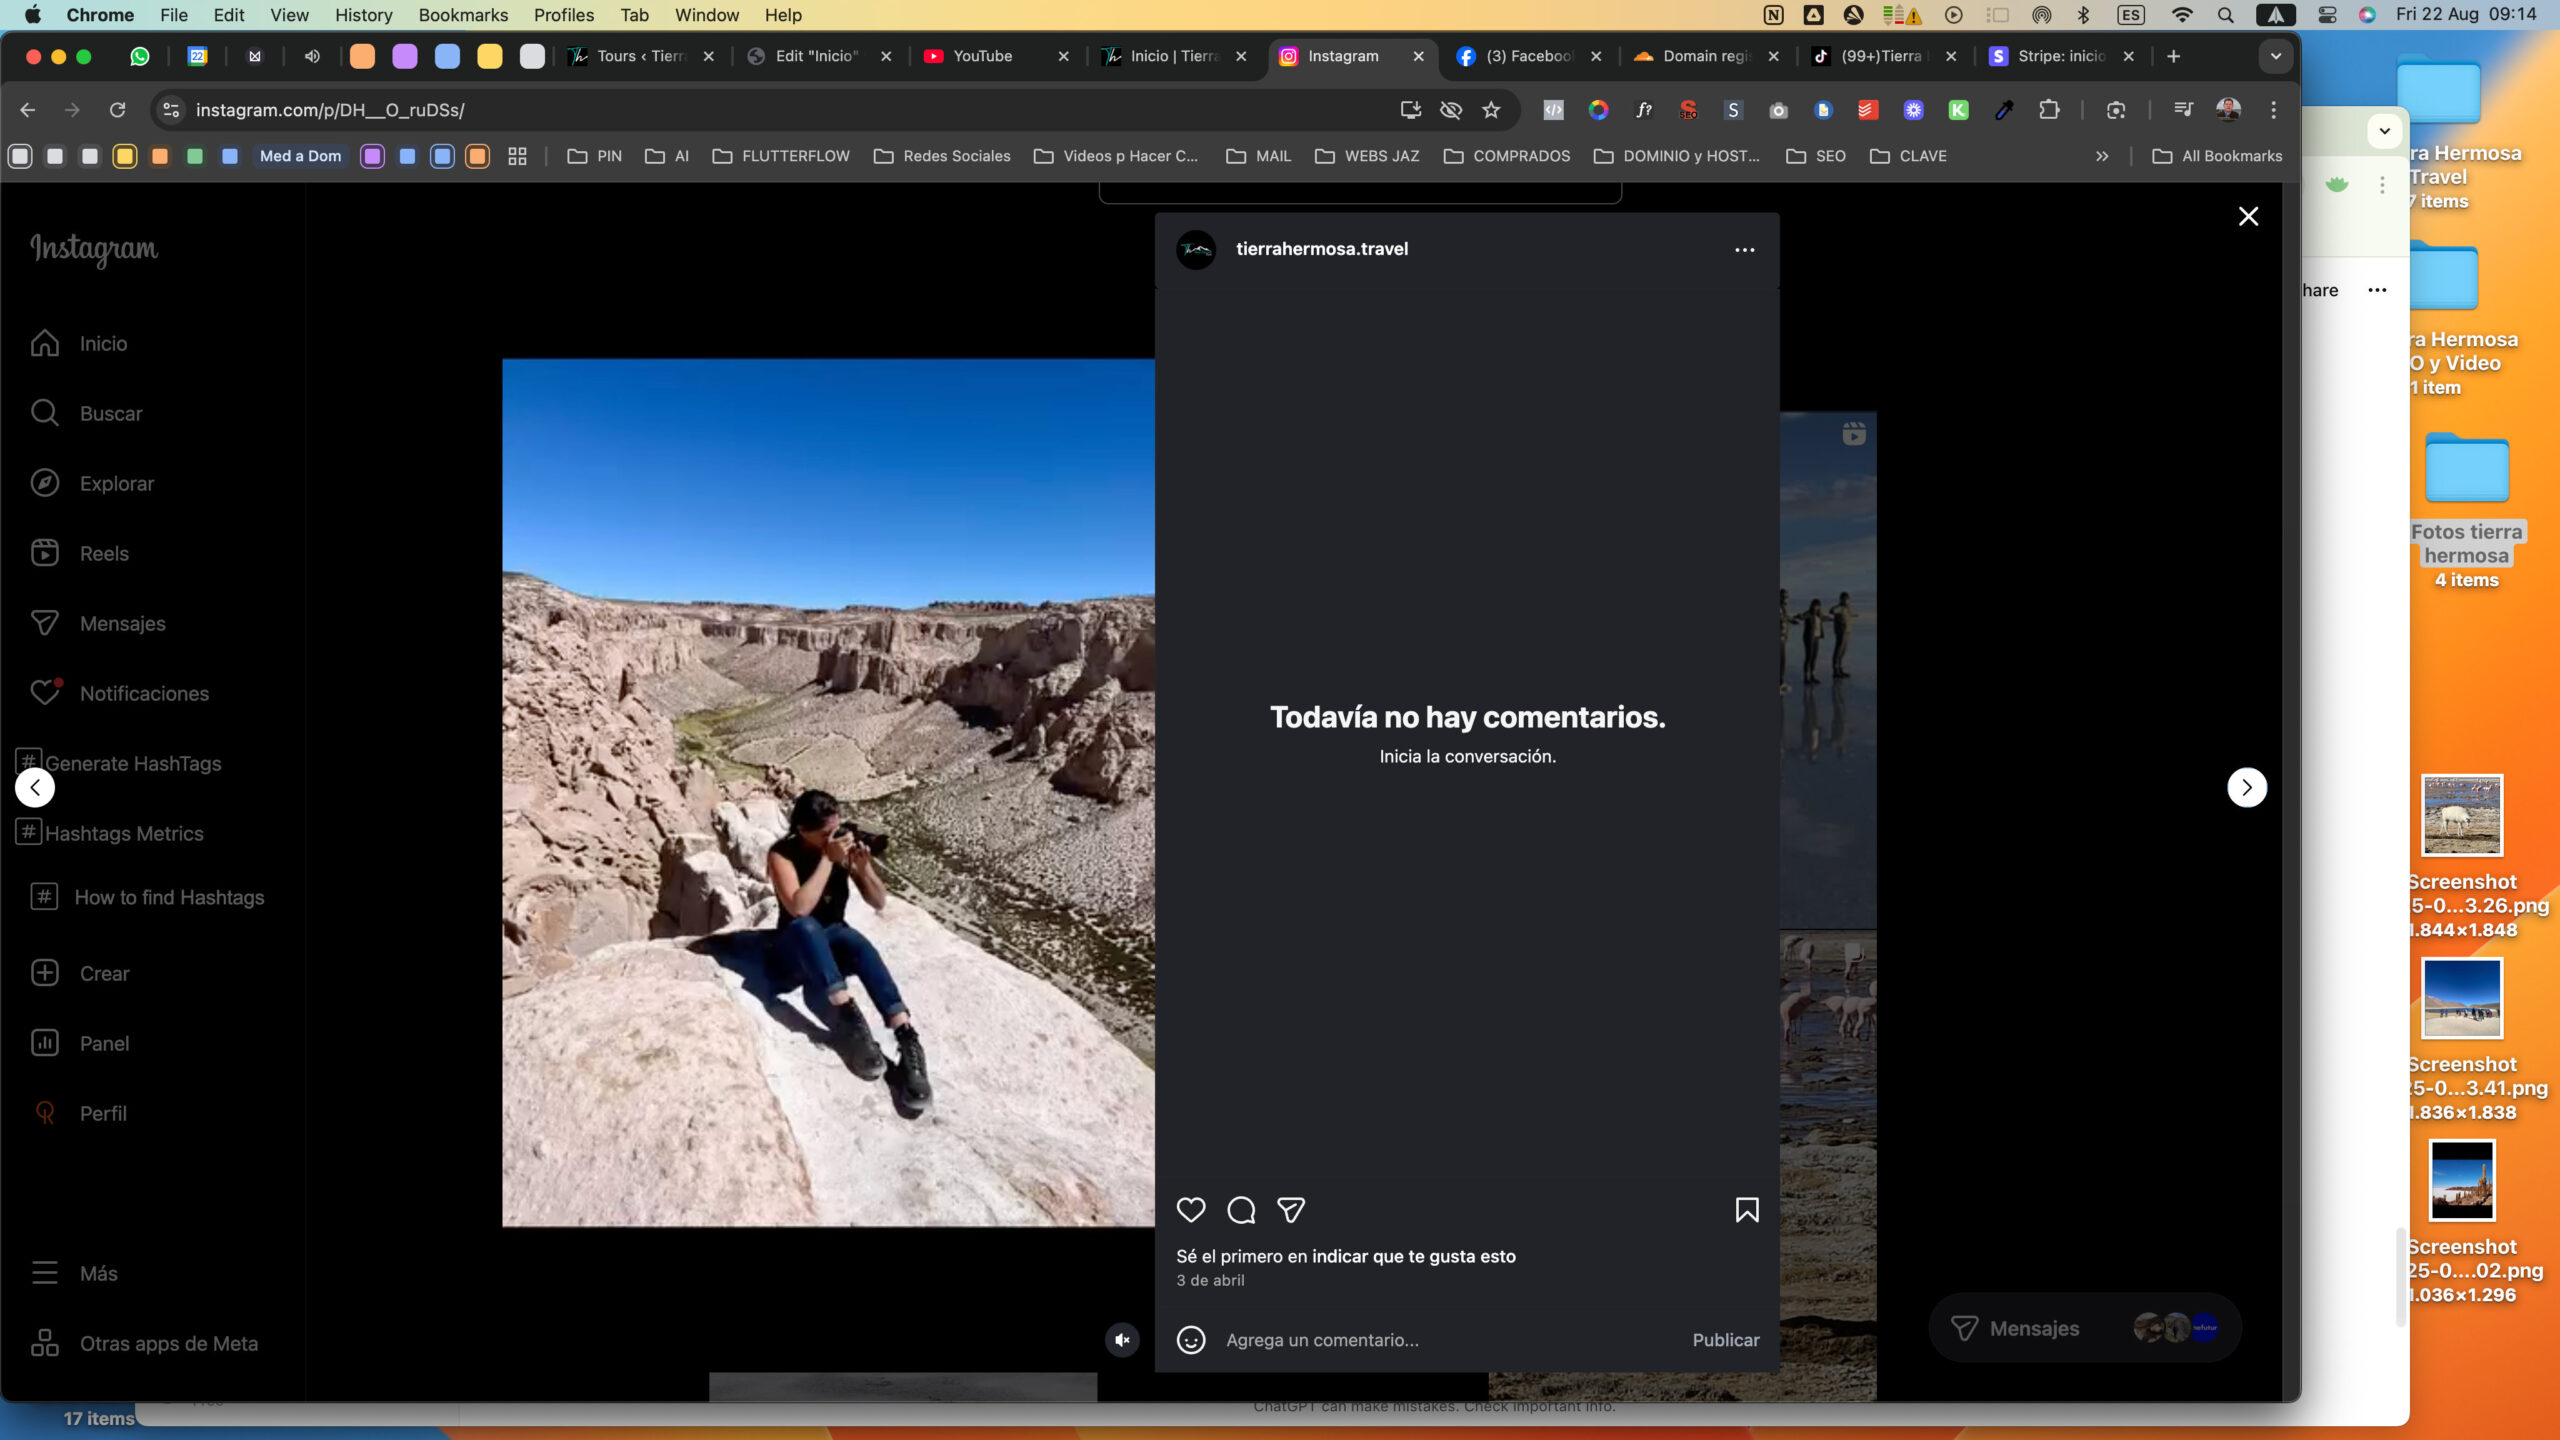Show hidden bookmarks chevron
2560x1440 pixels.
(x=2102, y=156)
